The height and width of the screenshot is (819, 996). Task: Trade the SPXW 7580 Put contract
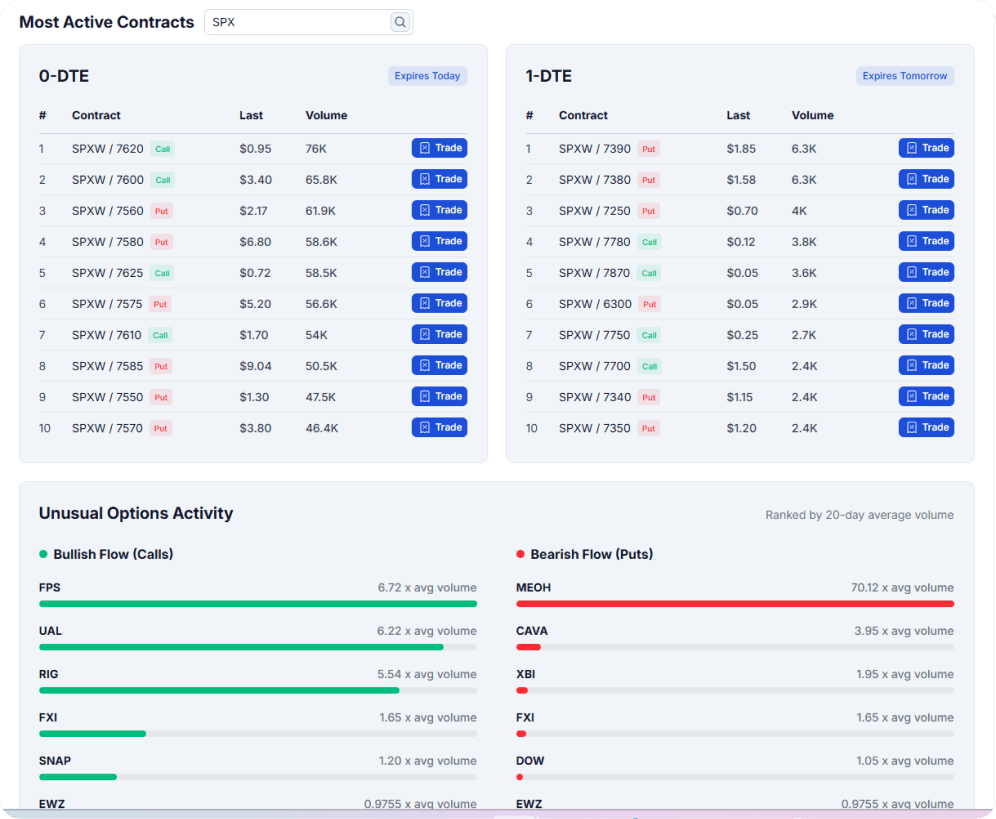439,241
